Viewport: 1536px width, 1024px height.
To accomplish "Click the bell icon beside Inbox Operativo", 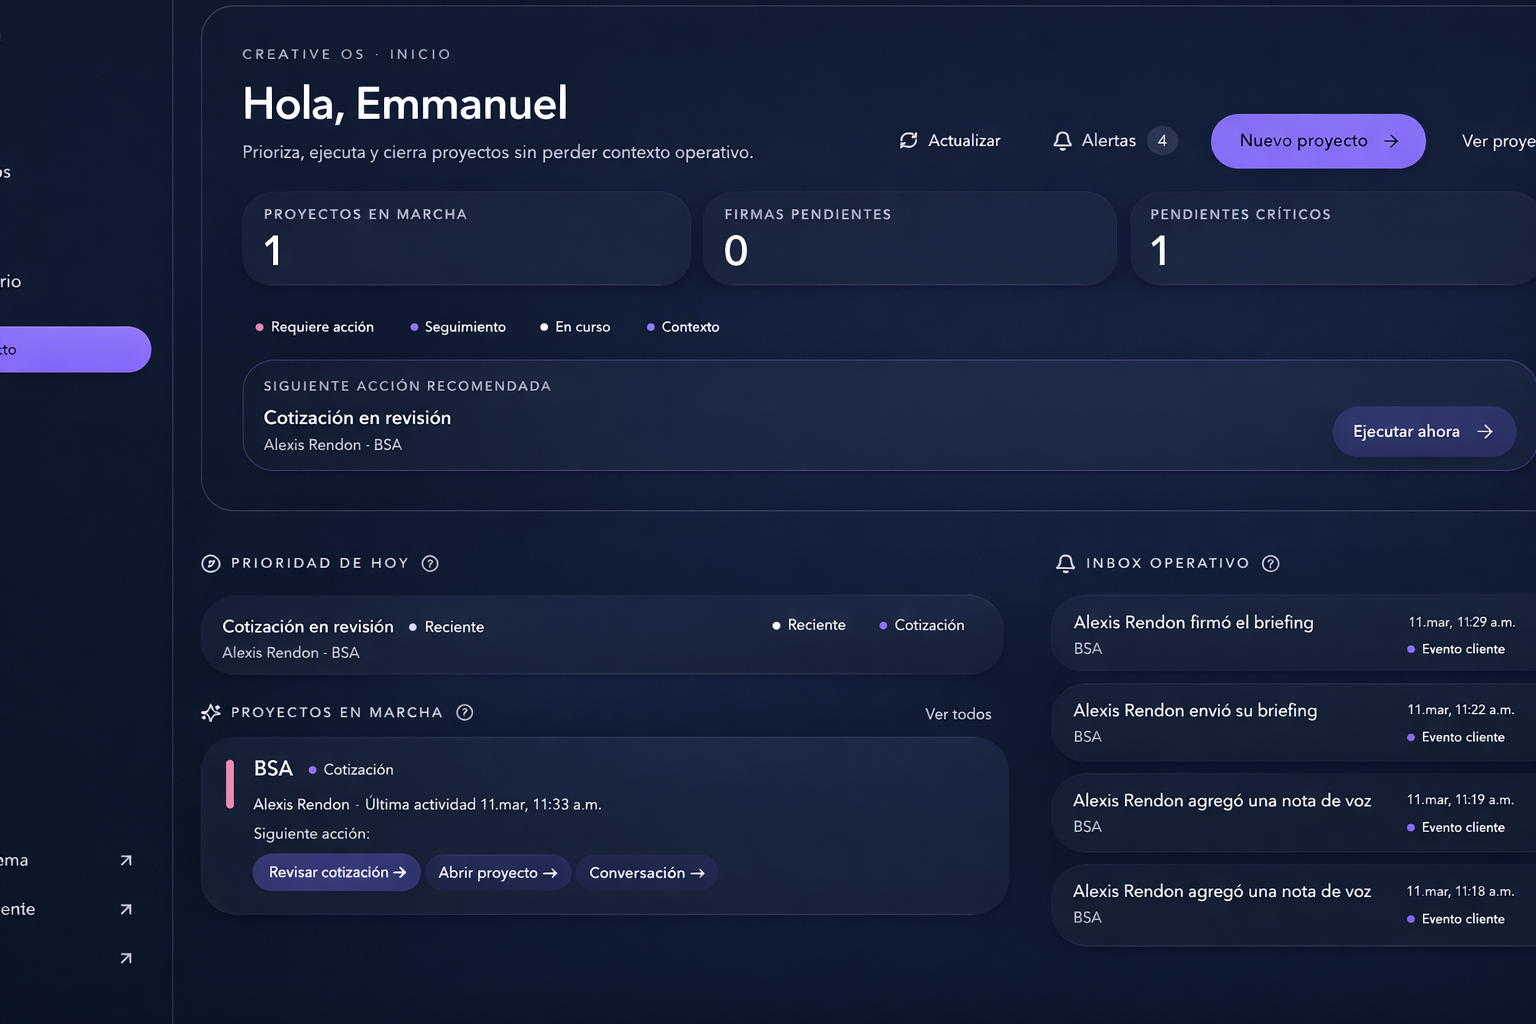I will (1064, 563).
